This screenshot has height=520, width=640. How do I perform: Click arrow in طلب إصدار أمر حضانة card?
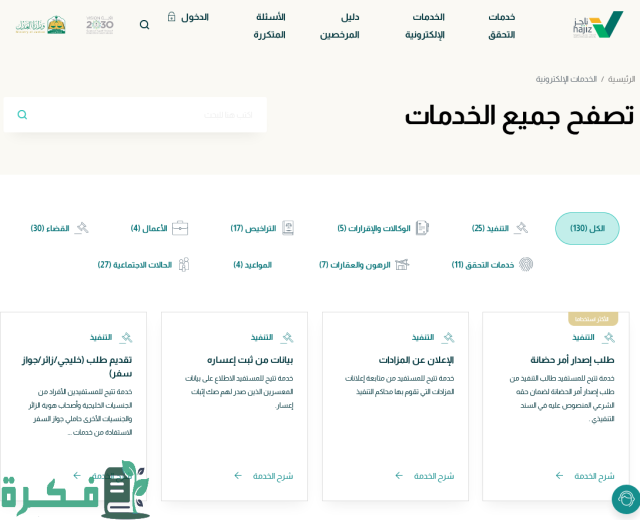click(x=560, y=476)
